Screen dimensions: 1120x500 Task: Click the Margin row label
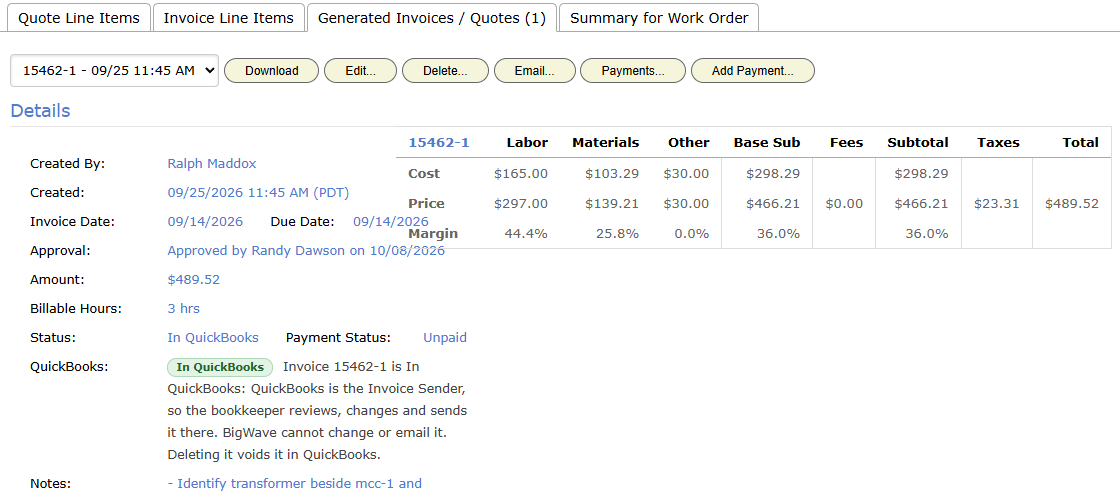point(433,234)
